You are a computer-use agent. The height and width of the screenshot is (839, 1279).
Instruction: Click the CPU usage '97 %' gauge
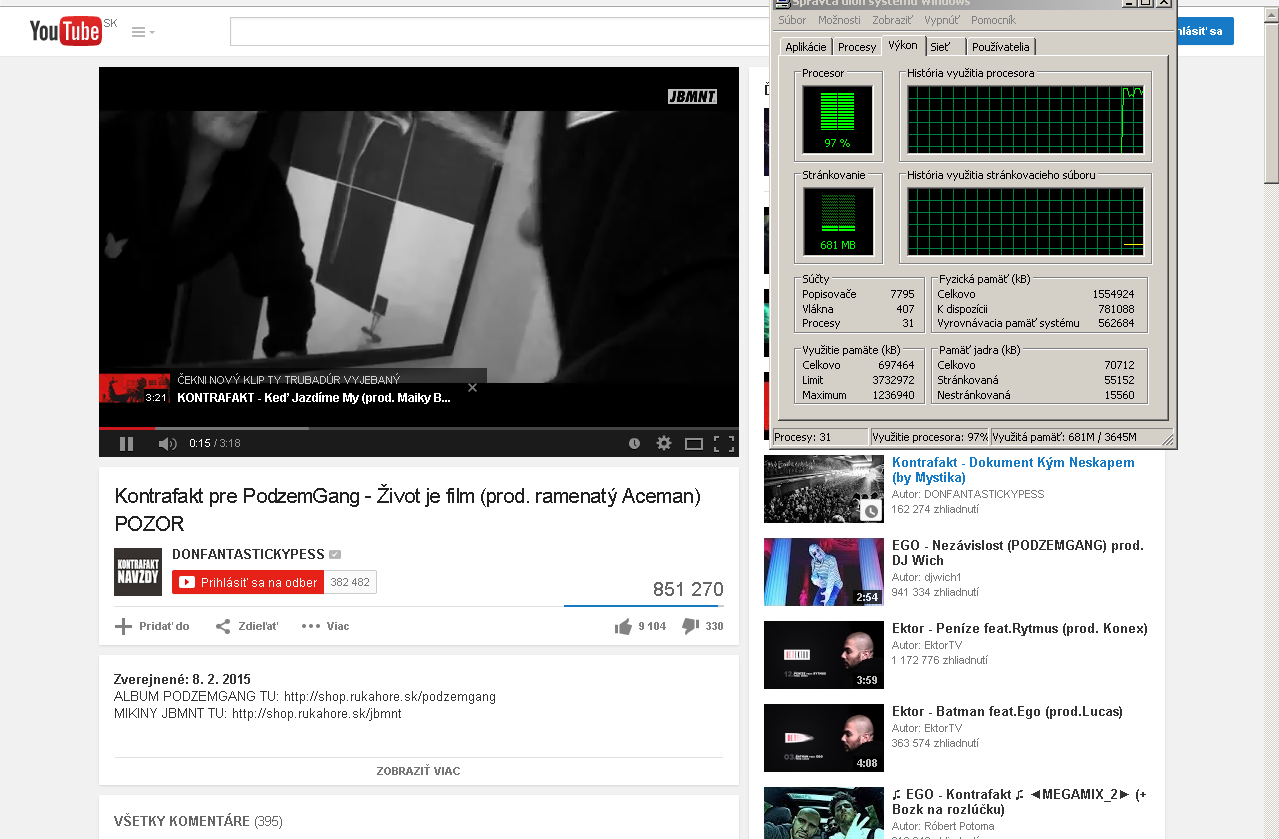[x=838, y=119]
